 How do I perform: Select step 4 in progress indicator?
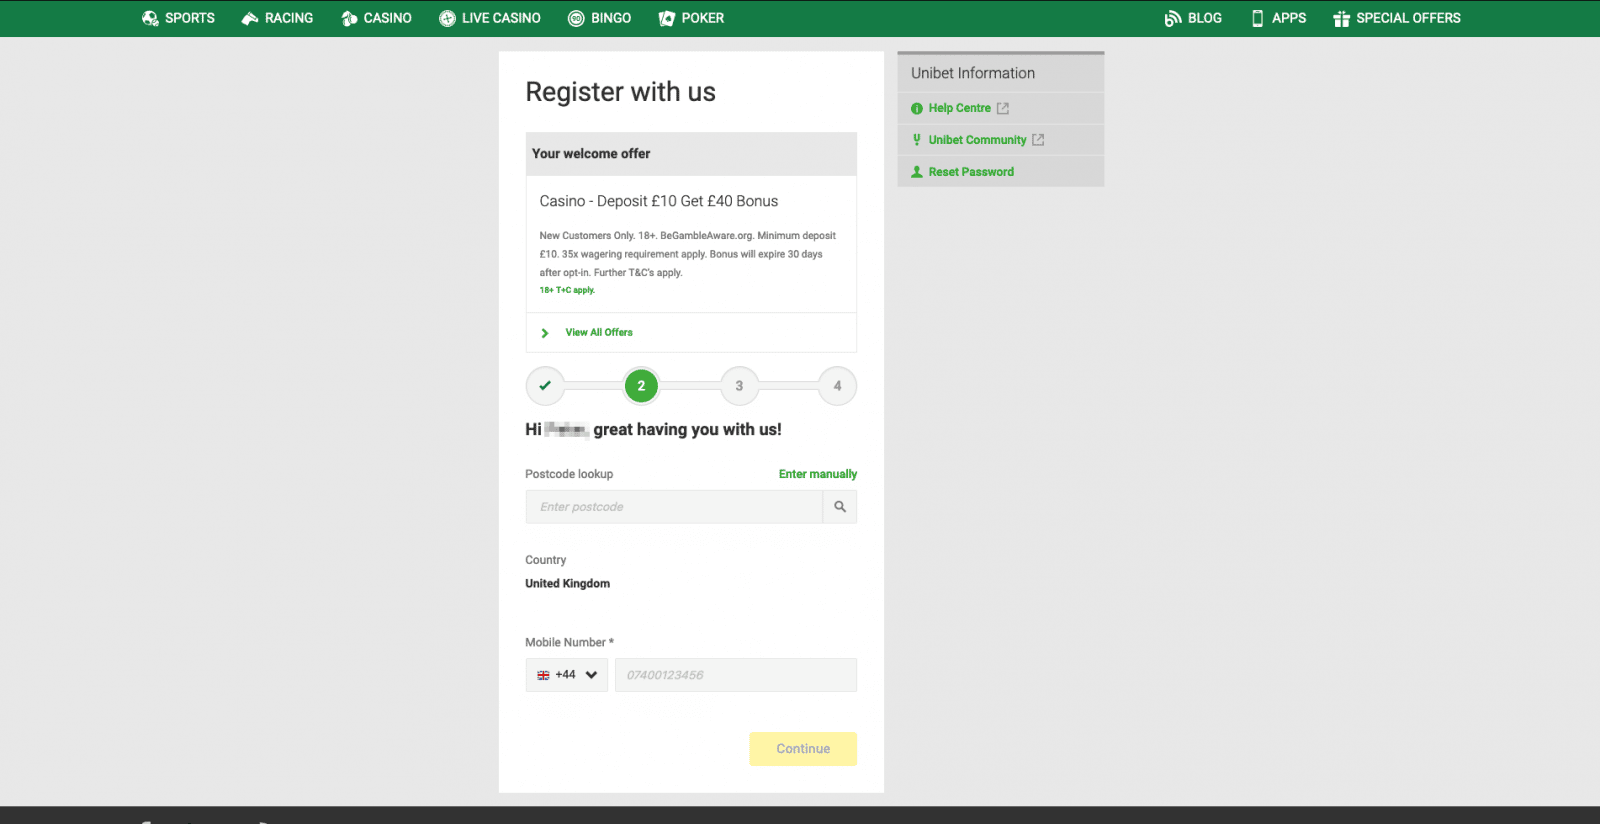coord(837,386)
